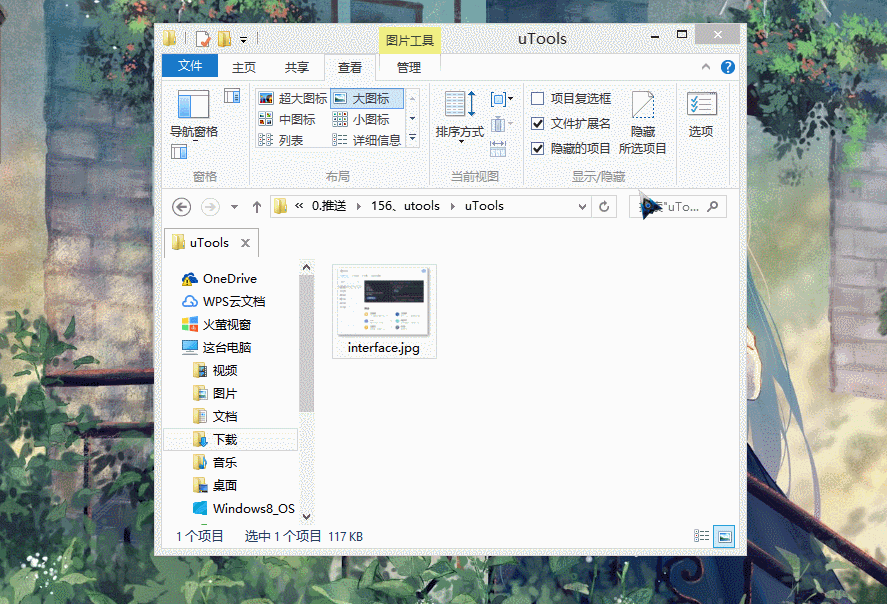This screenshot has height=604, width=887.
Task: Open the 音乐 folder
Action: click(215, 463)
